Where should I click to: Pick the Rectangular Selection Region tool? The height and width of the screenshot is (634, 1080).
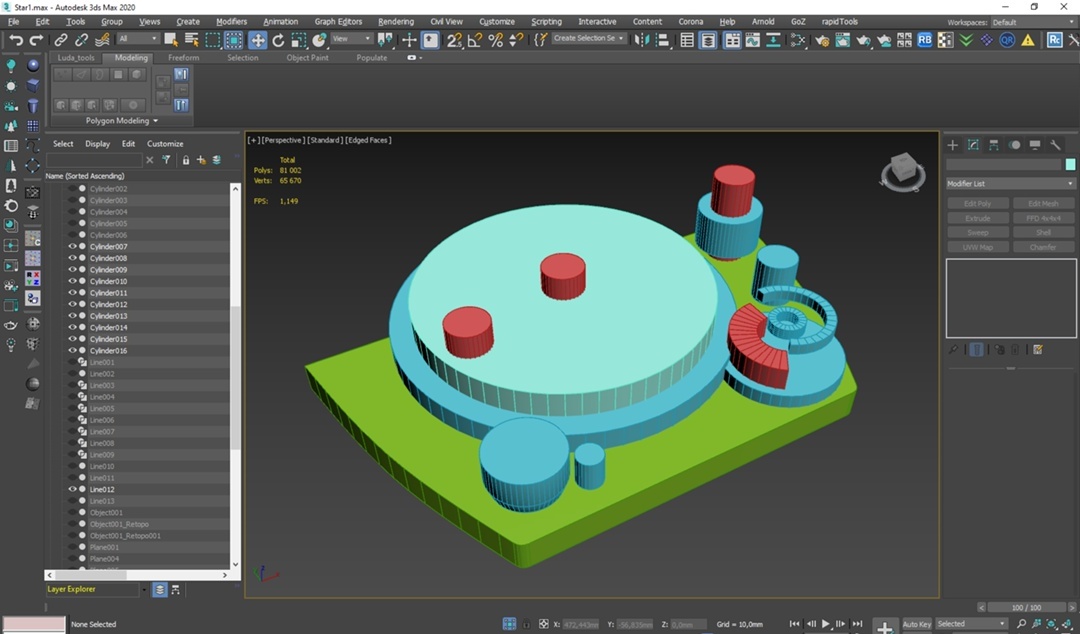tap(213, 40)
